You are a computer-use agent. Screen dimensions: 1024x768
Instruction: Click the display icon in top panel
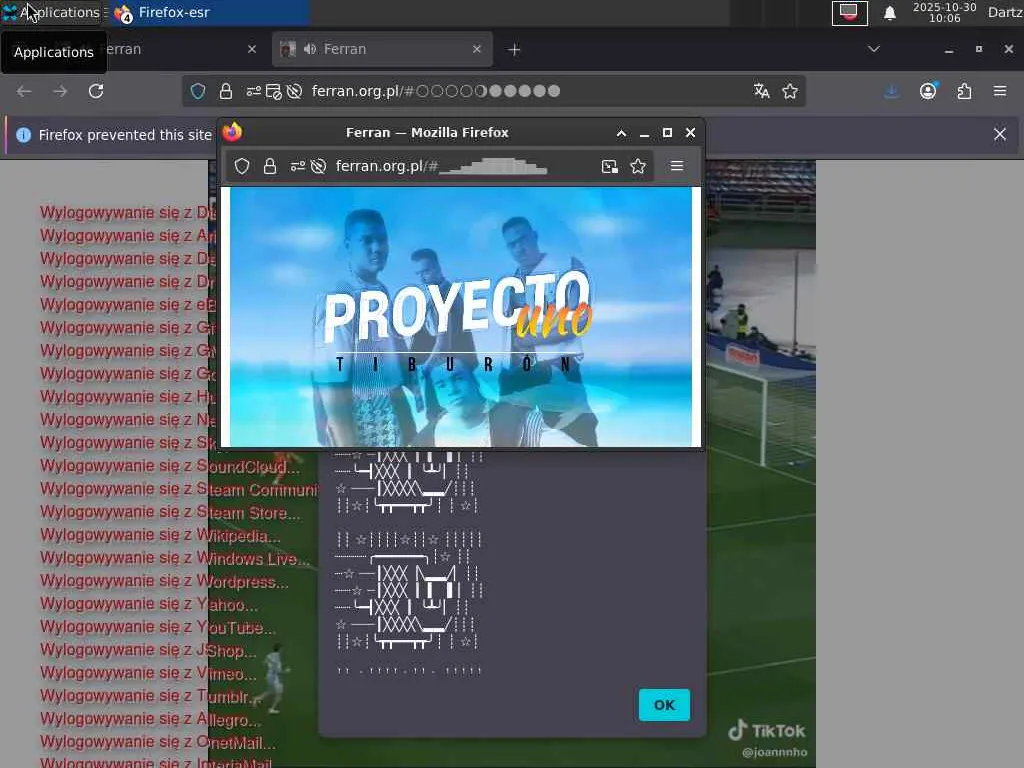click(849, 13)
